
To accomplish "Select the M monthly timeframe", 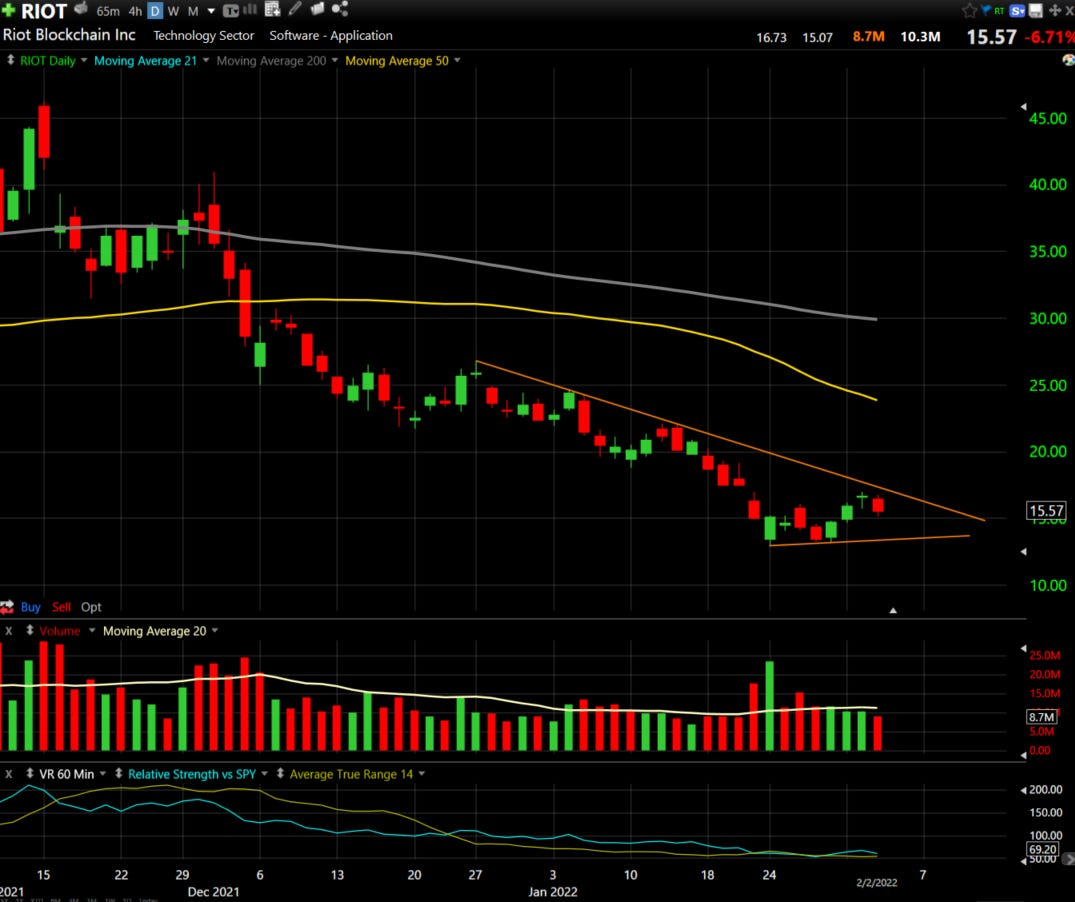I will click(193, 11).
